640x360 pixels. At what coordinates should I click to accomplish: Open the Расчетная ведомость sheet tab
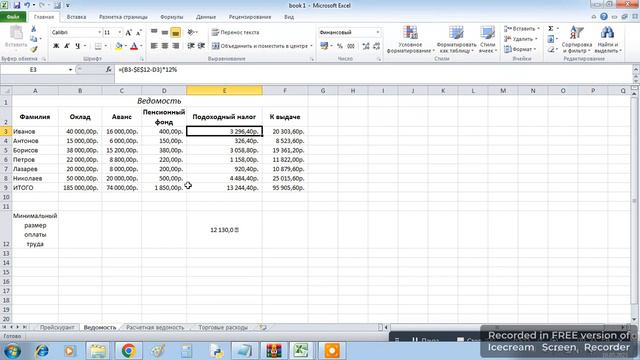click(x=155, y=327)
